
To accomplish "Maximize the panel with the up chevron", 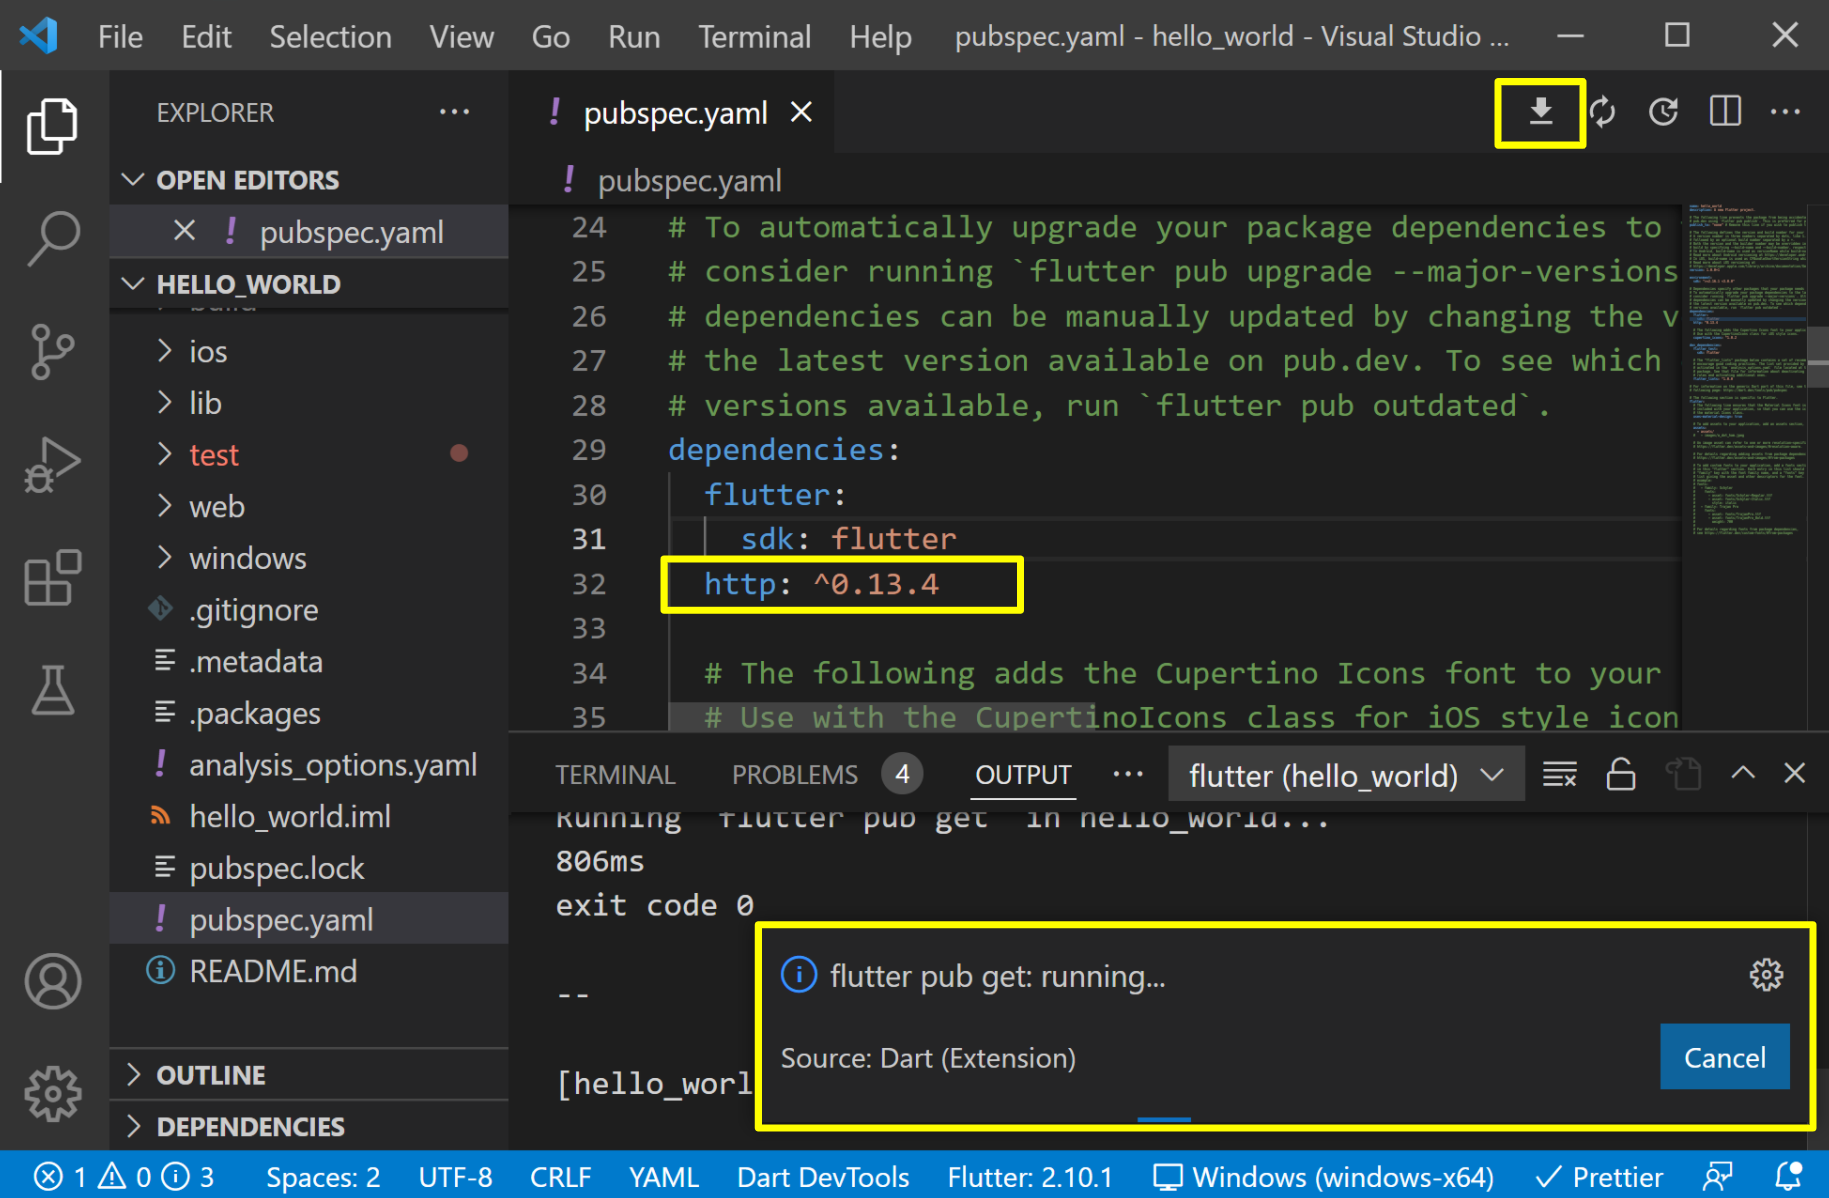I will click(x=1743, y=773).
